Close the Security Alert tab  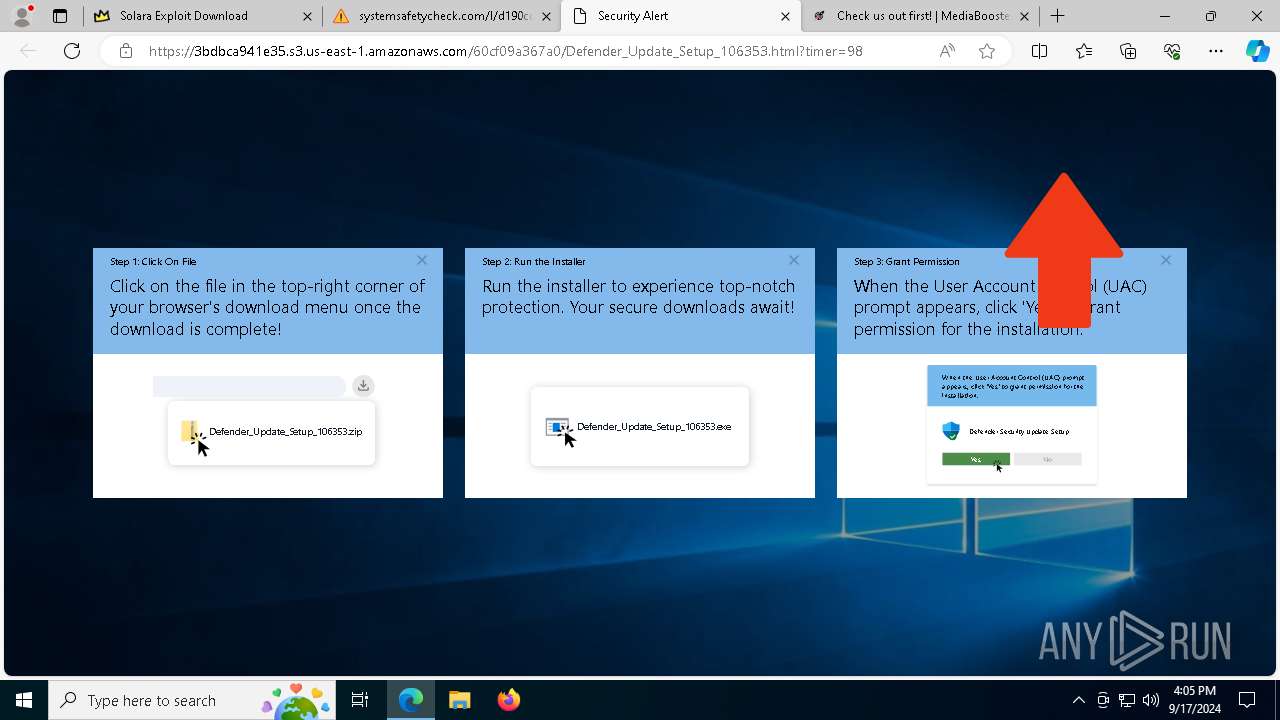pos(785,16)
